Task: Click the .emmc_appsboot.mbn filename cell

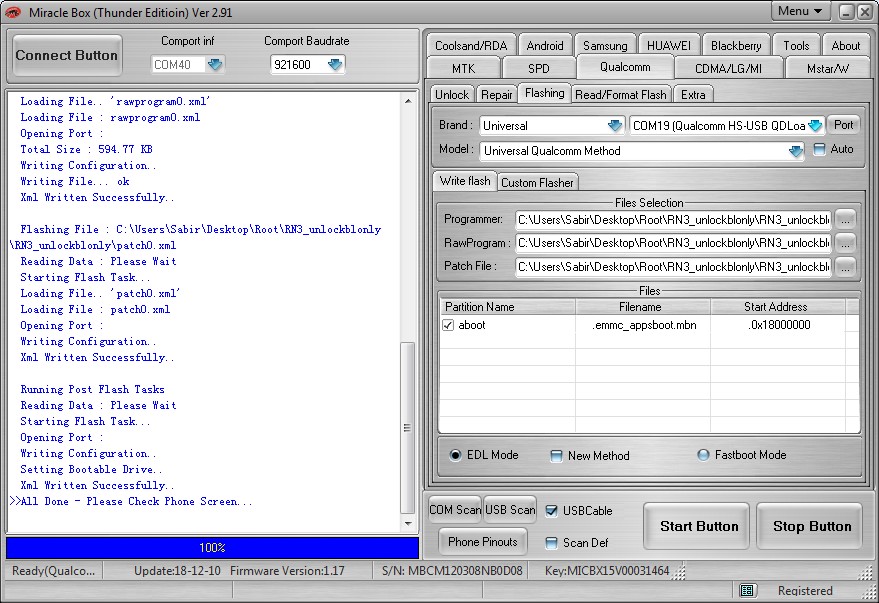Action: pos(644,325)
